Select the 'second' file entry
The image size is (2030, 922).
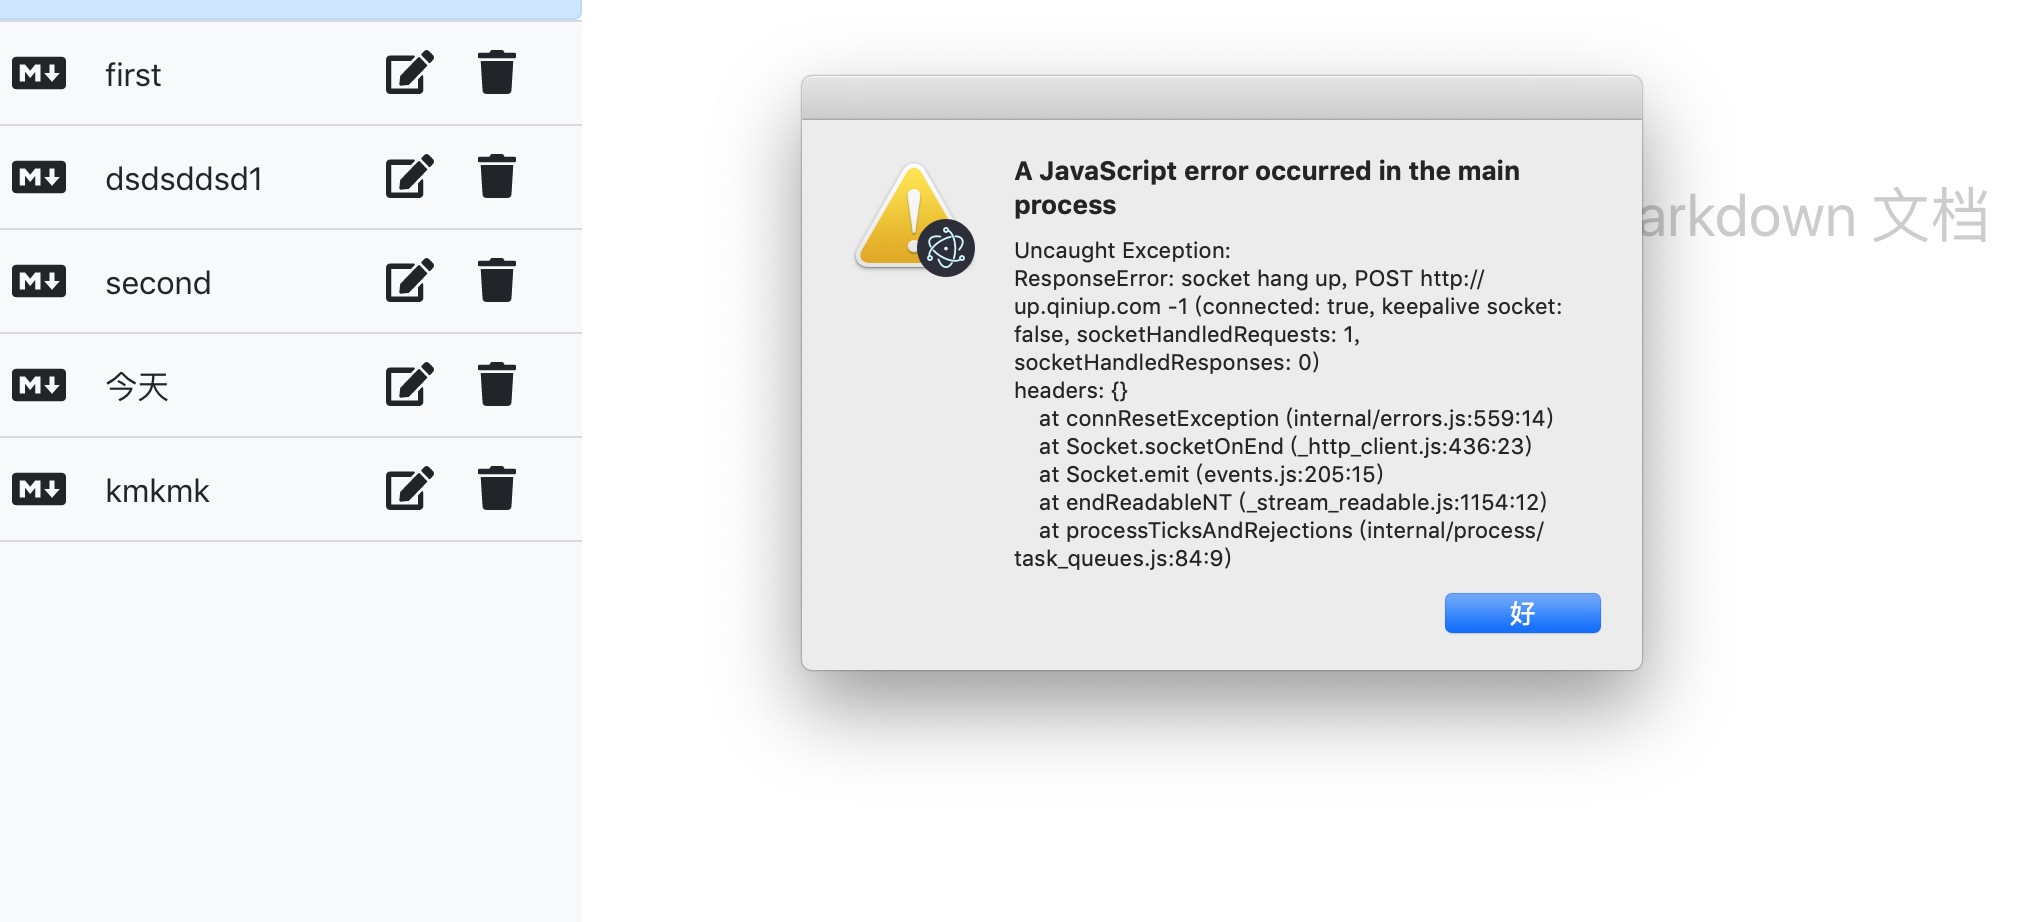(158, 283)
